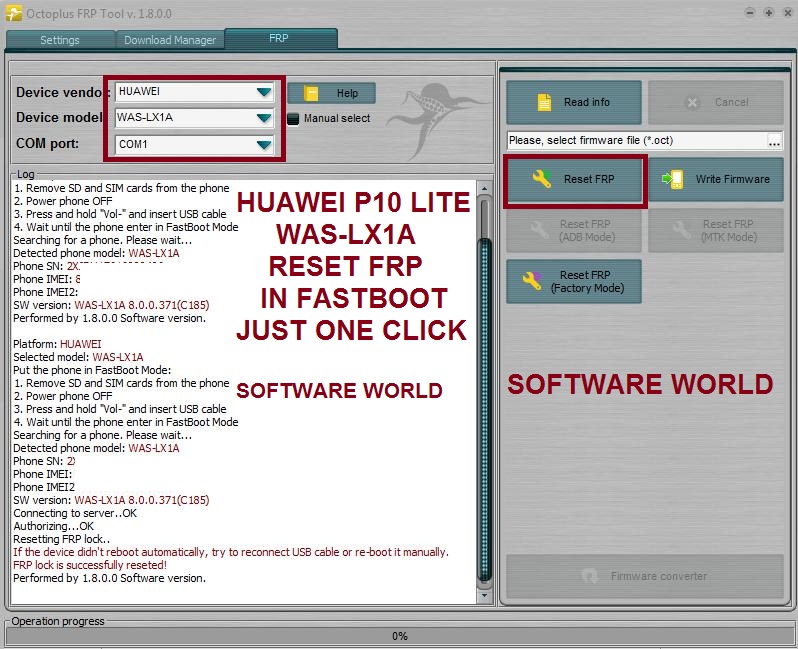Click the log line about rebooting device manually
The height and width of the screenshot is (649, 798).
tap(231, 552)
